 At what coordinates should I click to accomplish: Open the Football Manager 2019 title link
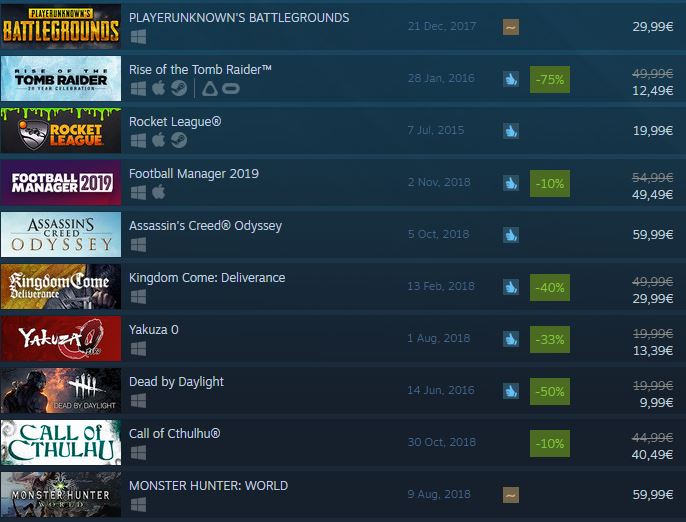pos(194,174)
